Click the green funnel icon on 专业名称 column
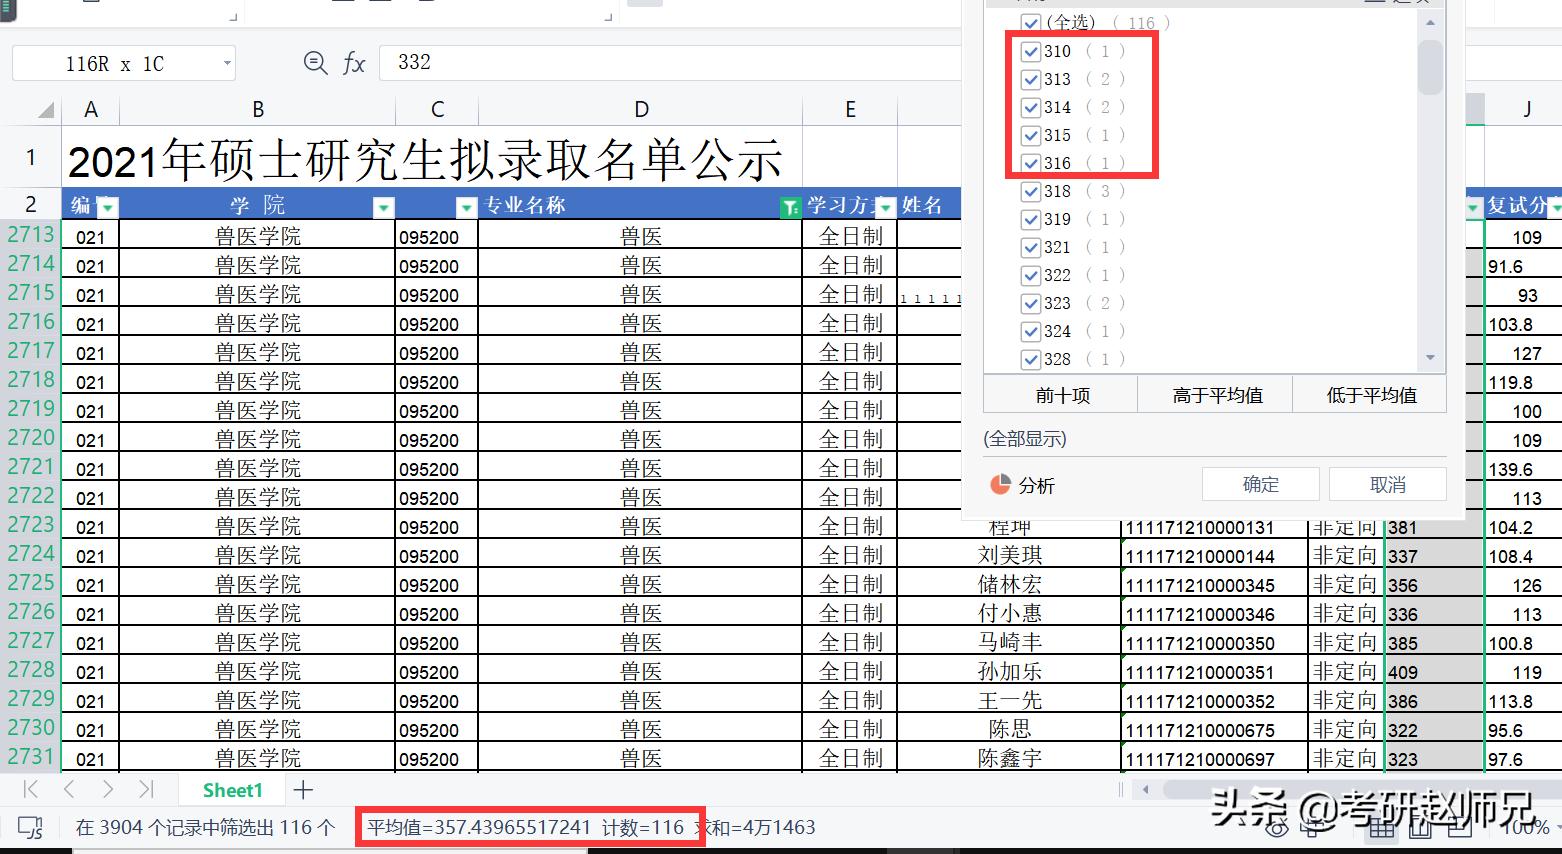 [x=791, y=207]
